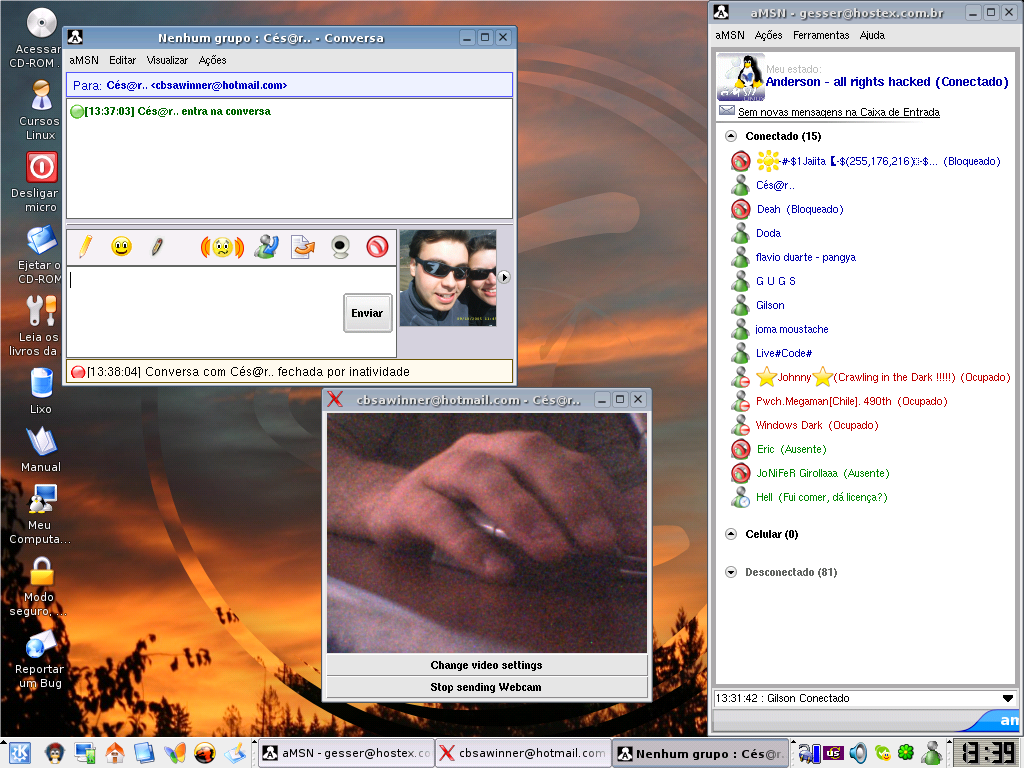1024x768 pixels.
Task: Select contact Deah (Bloqueado)
Action: (800, 210)
